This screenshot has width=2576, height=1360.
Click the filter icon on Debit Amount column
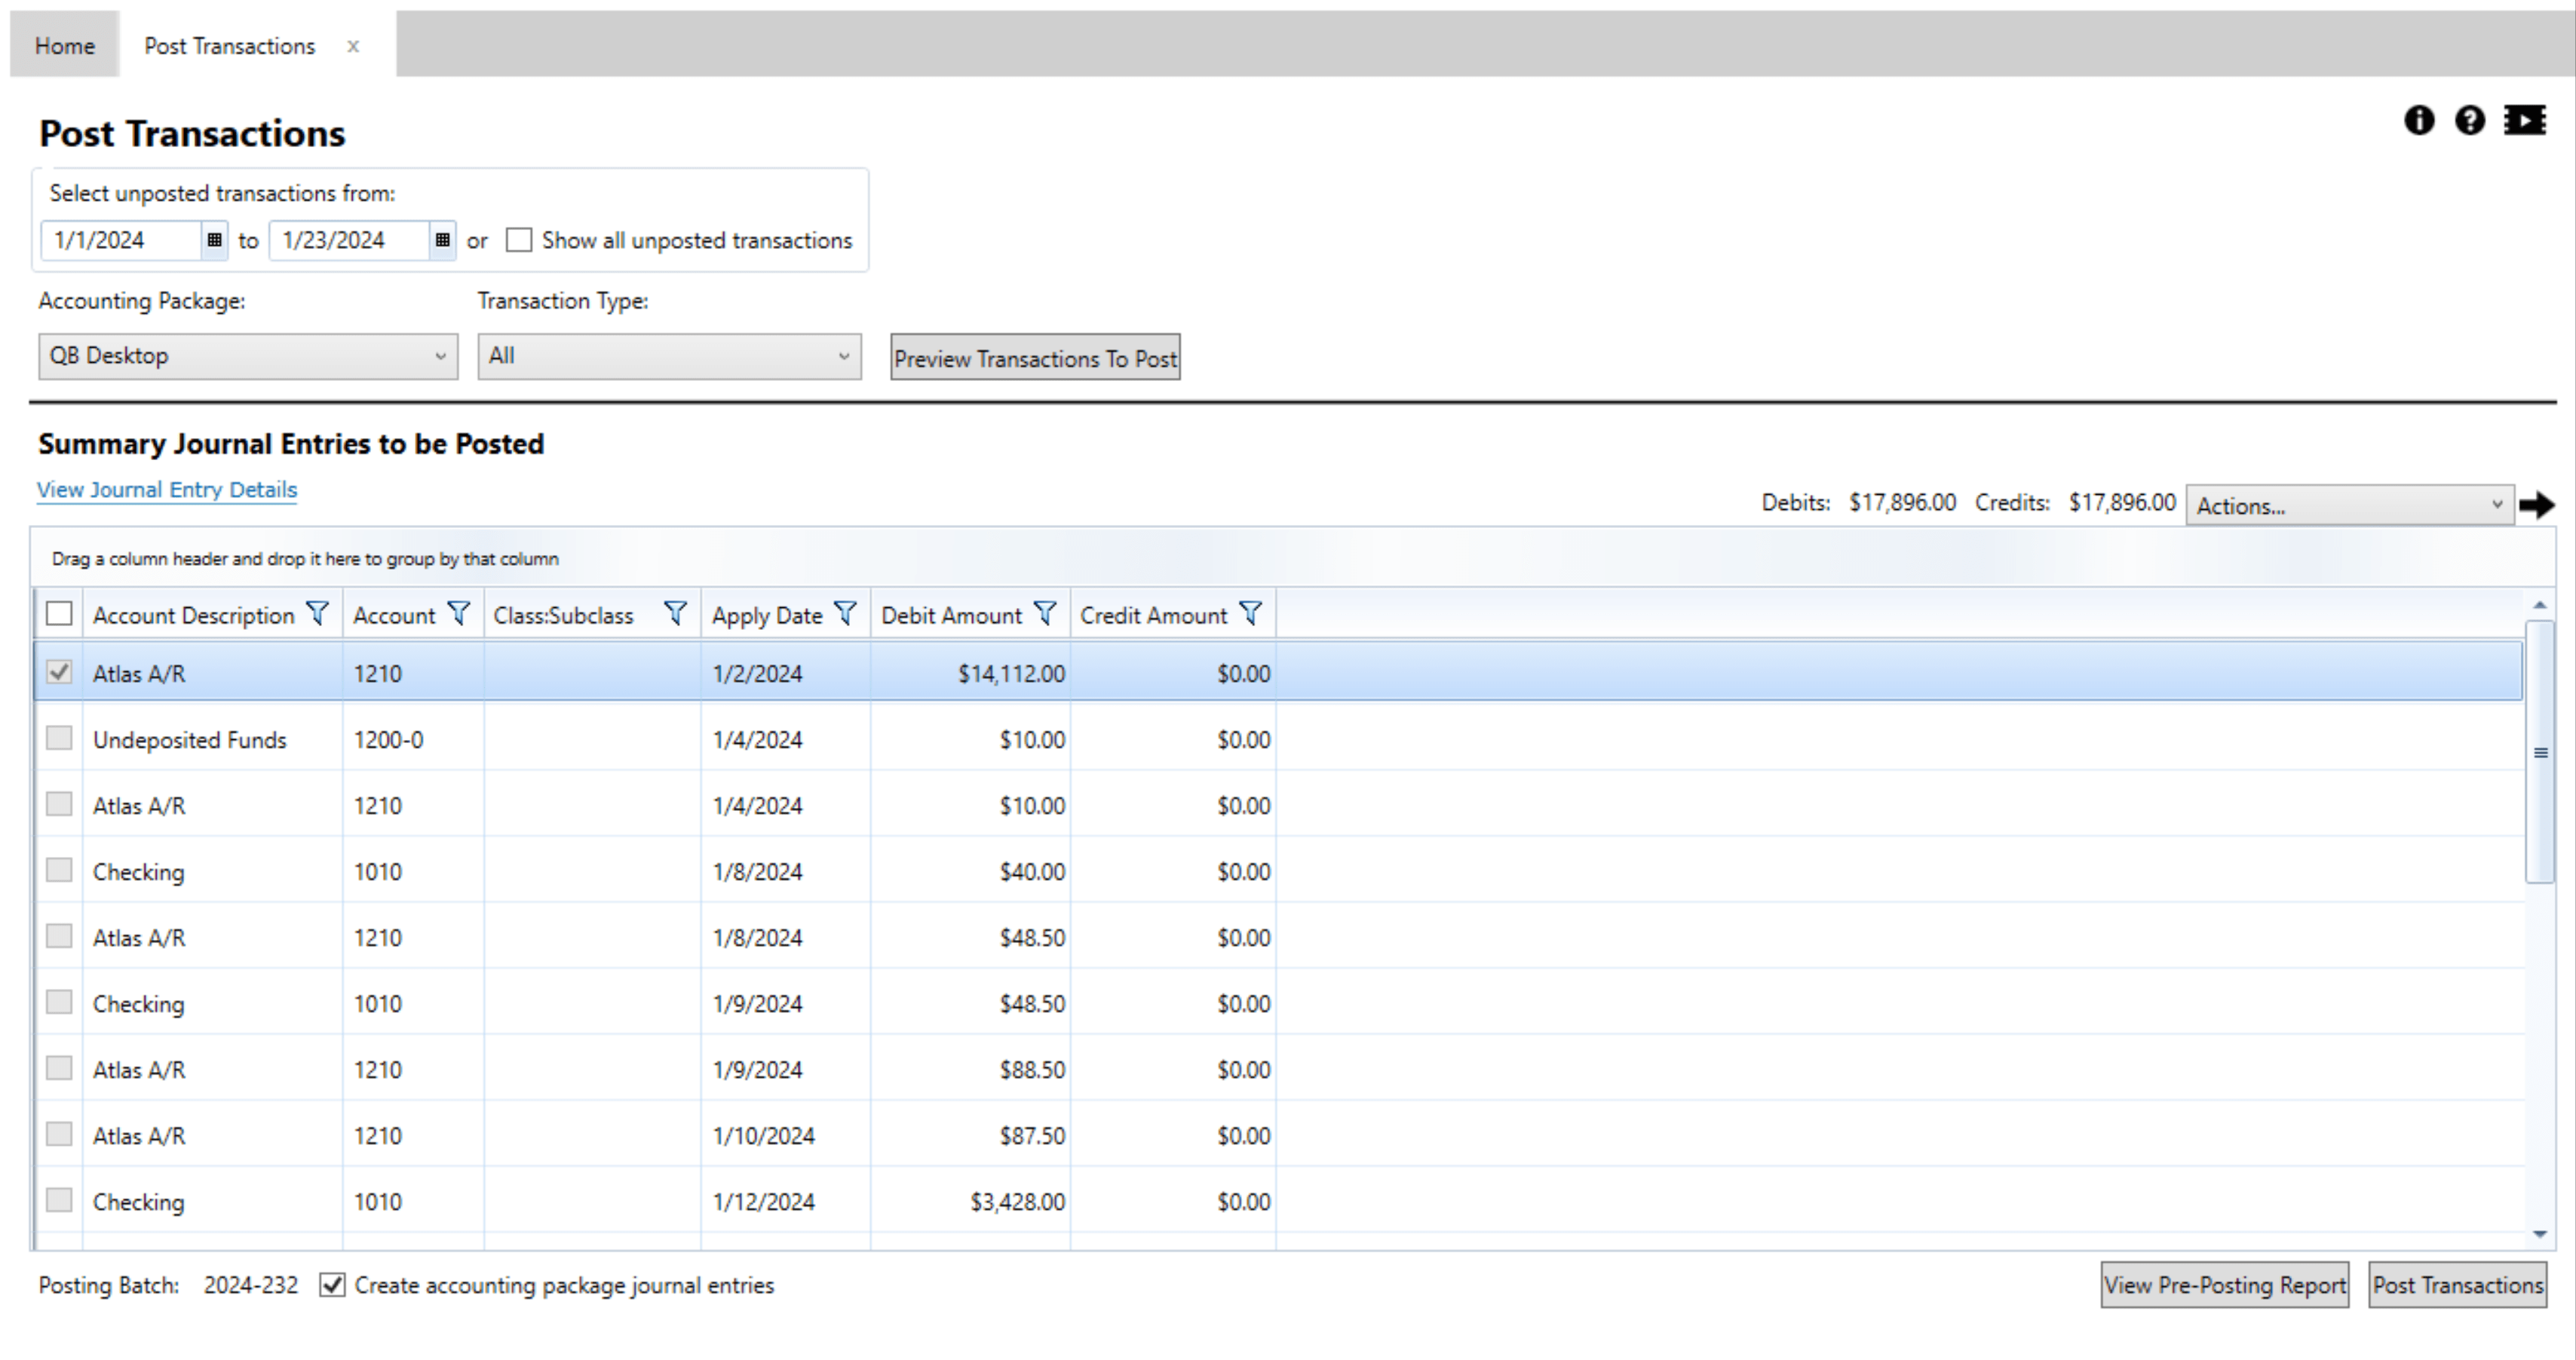[1046, 613]
